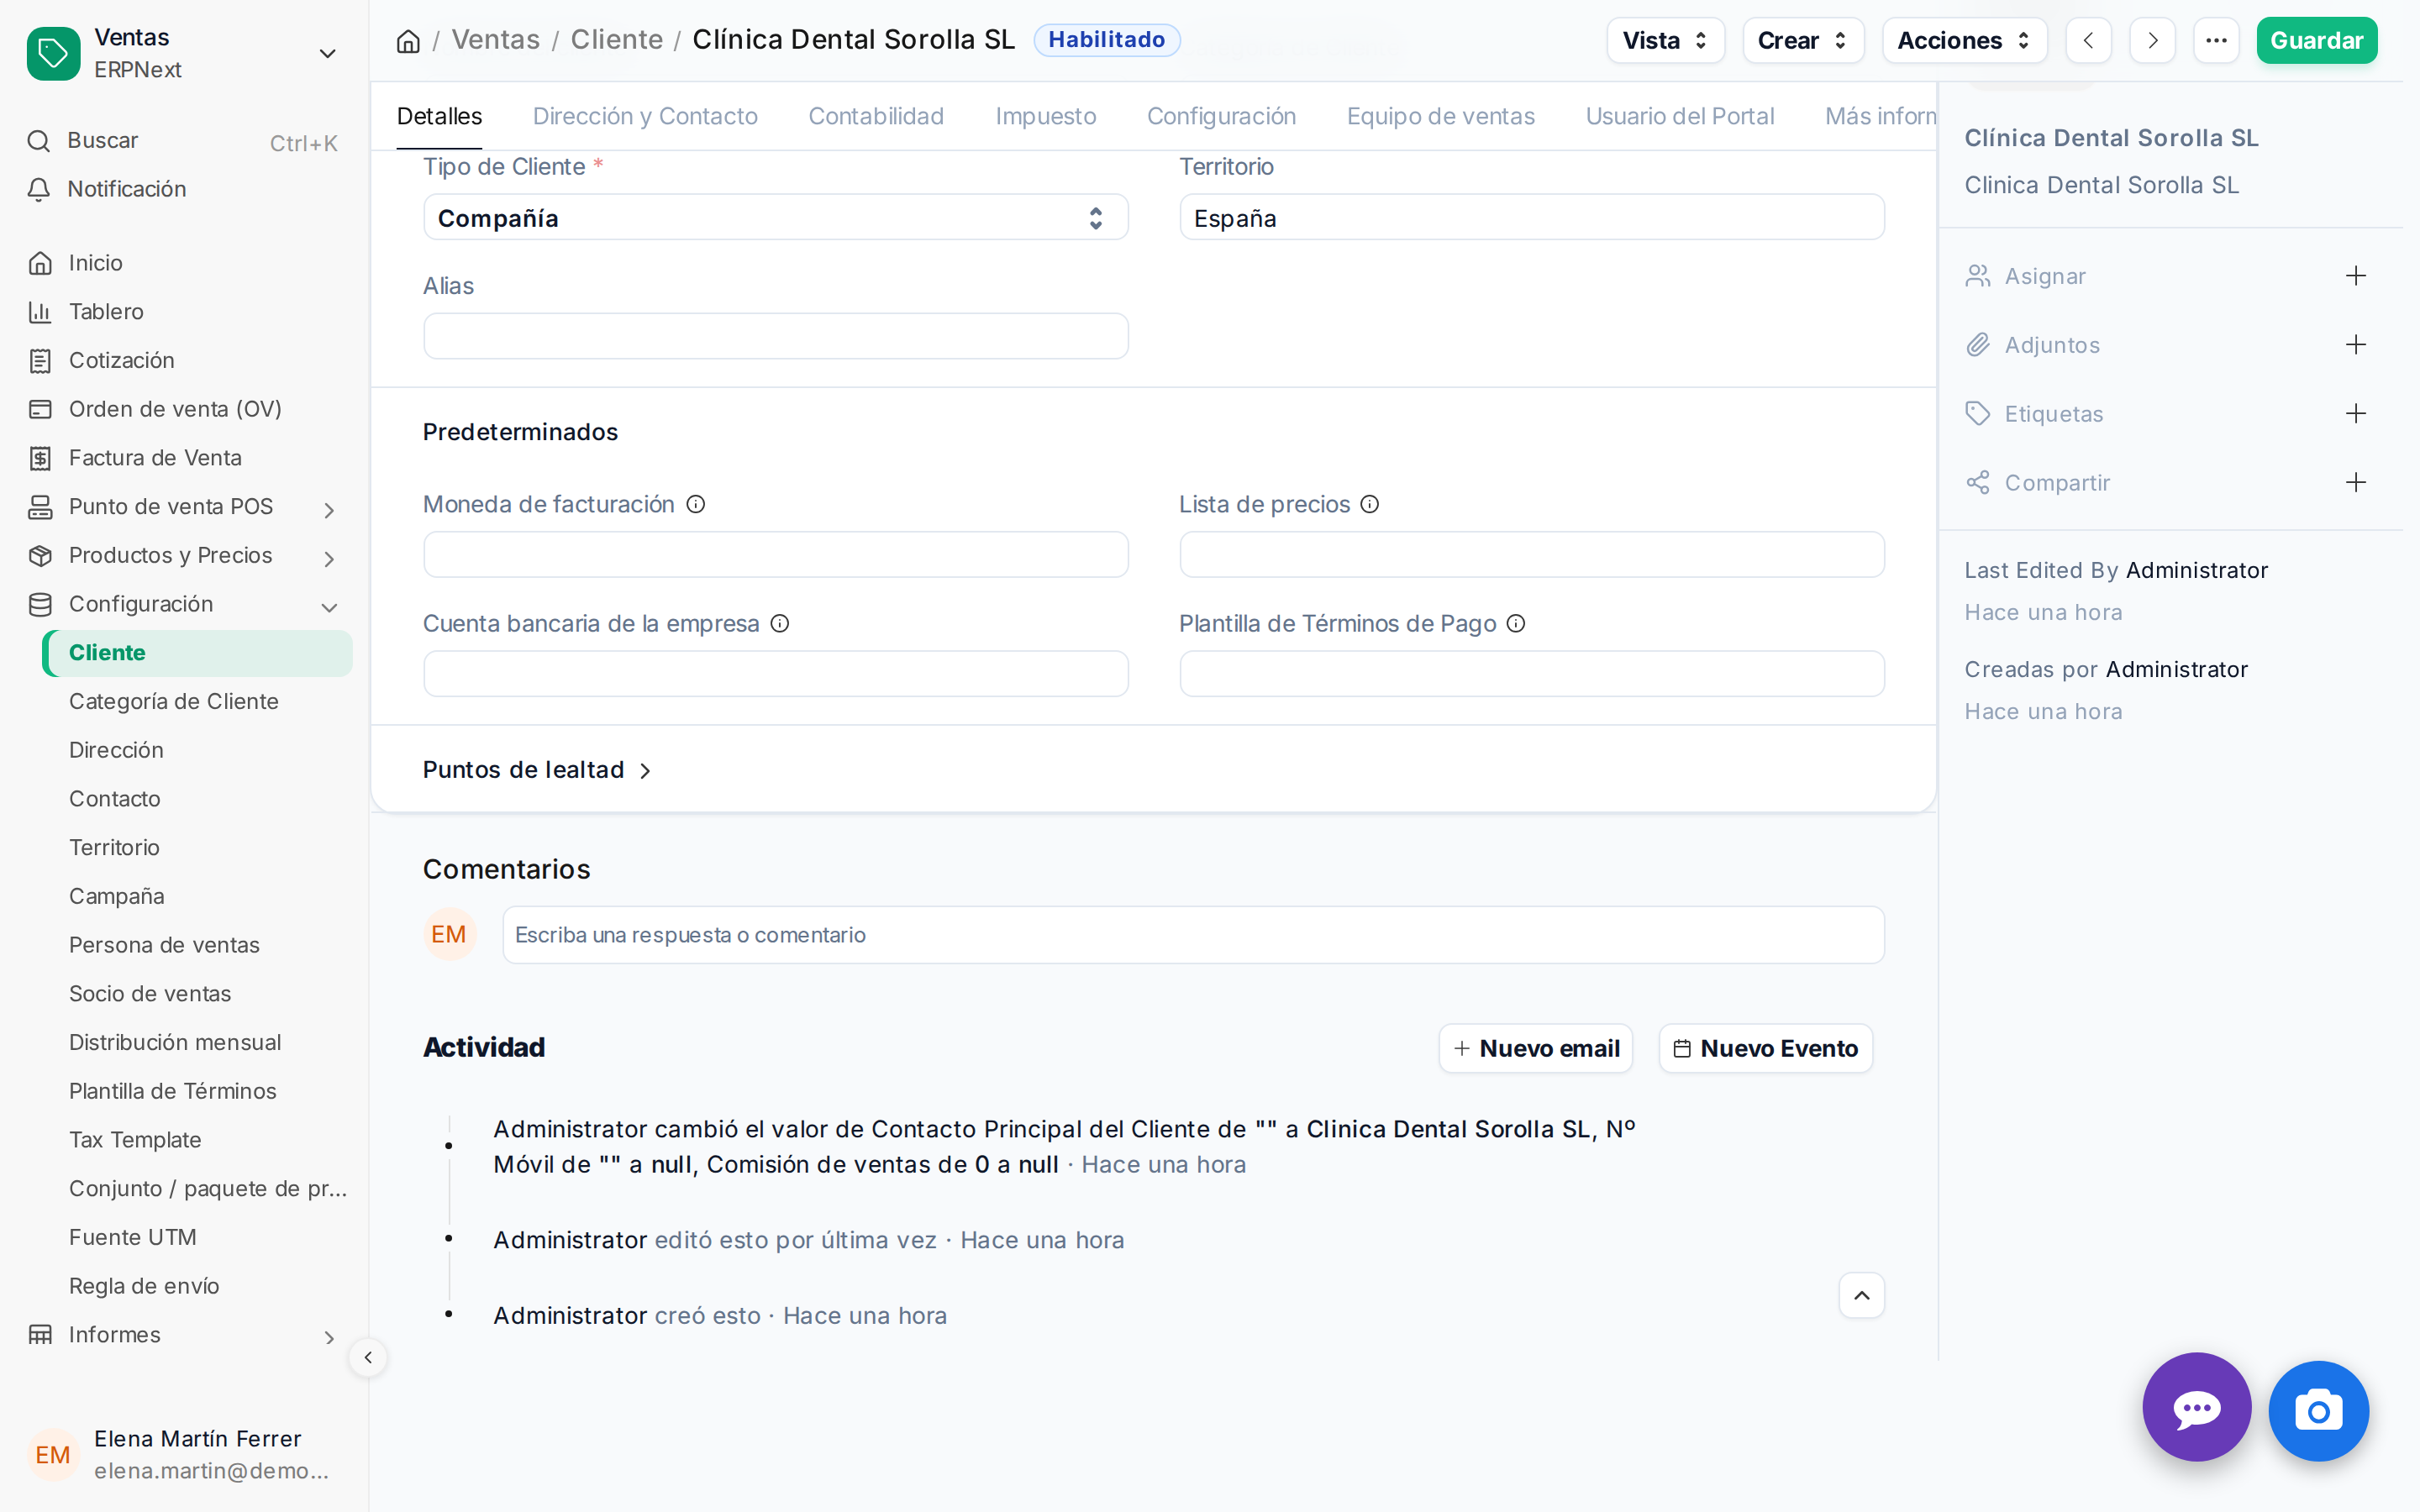This screenshot has width=2420, height=1512.
Task: Select the Detalles tab
Action: 439,116
